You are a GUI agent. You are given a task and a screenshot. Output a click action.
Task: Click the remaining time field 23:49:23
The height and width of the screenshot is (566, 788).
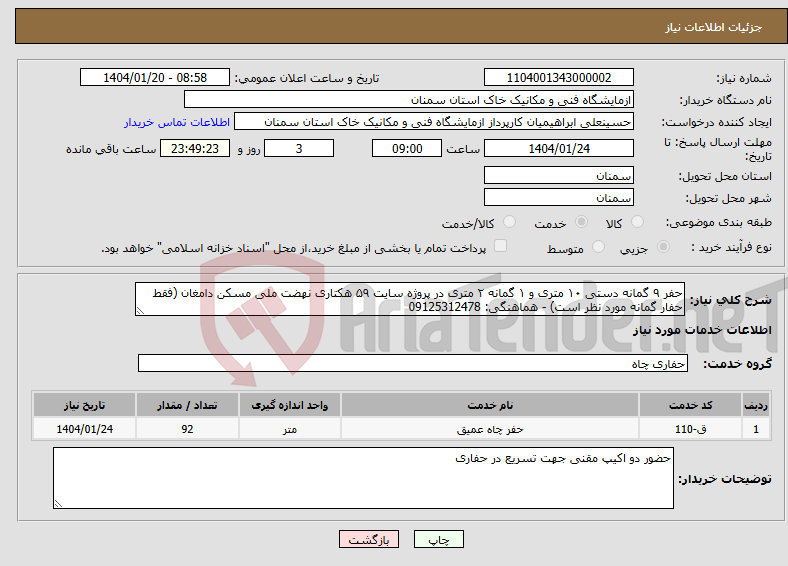pos(195,148)
